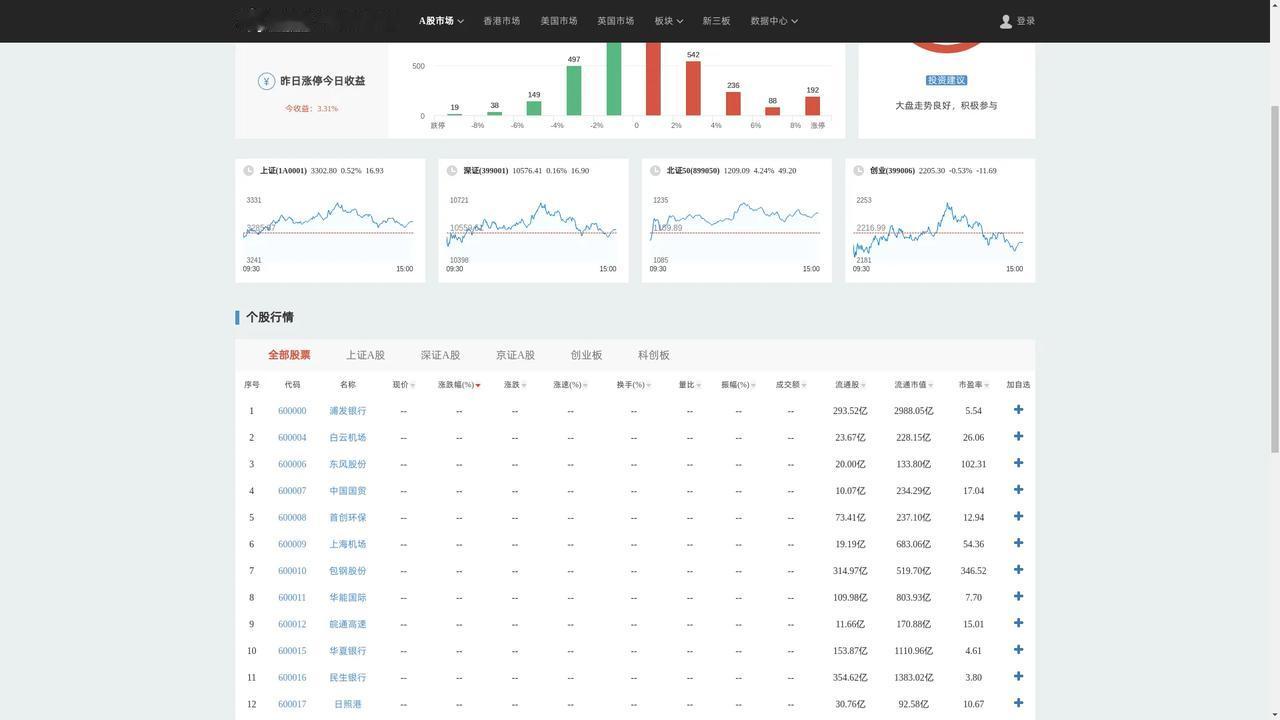Open the 华能国际 stock name link
This screenshot has height=720, width=1280.
[x=348, y=598]
